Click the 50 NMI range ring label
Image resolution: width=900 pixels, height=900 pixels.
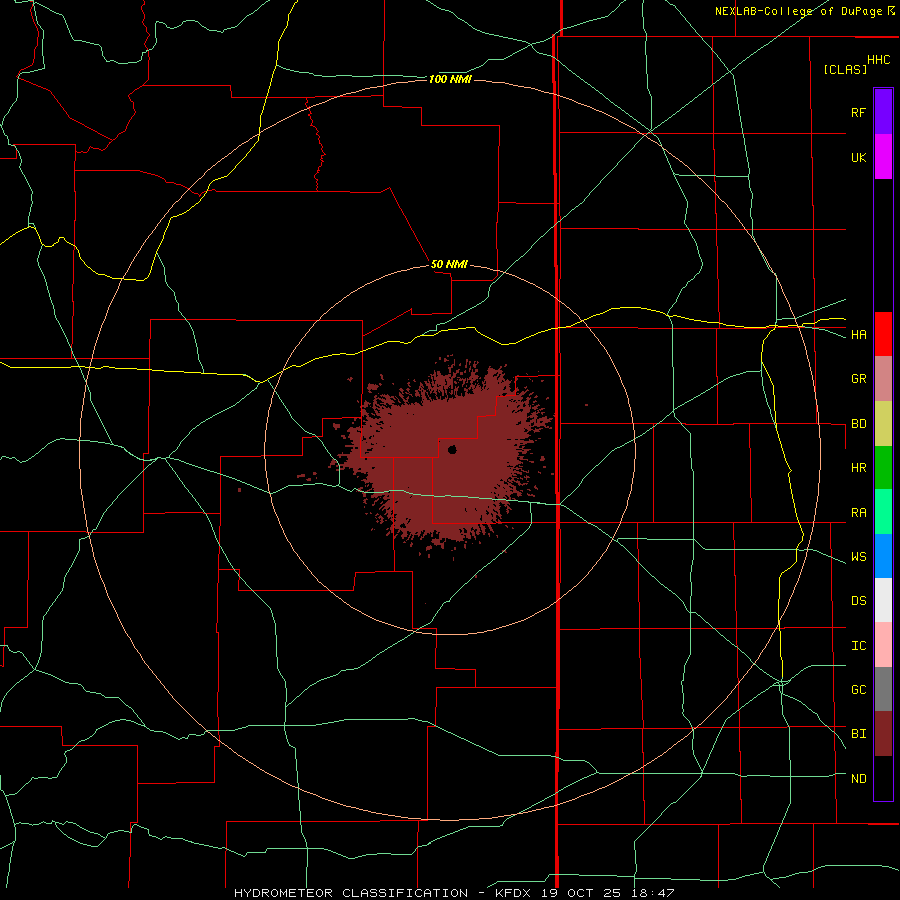pos(449,265)
